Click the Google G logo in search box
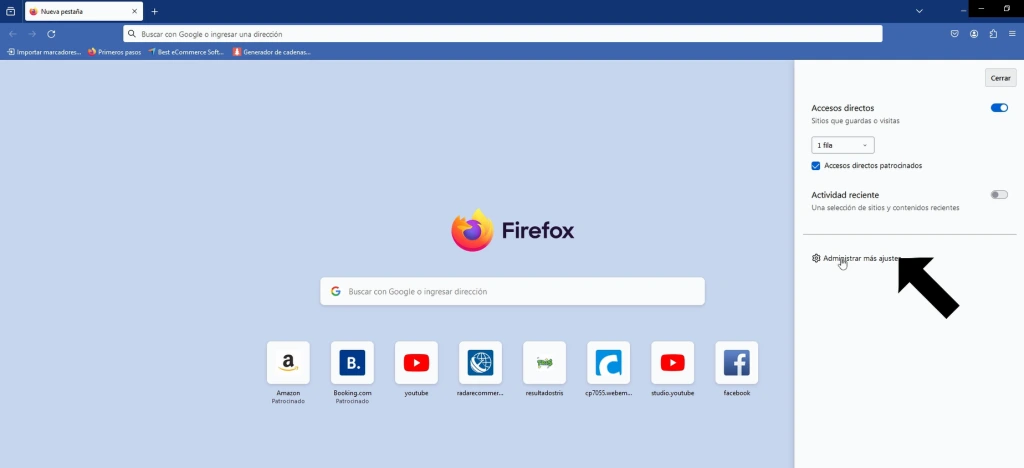 click(x=336, y=291)
